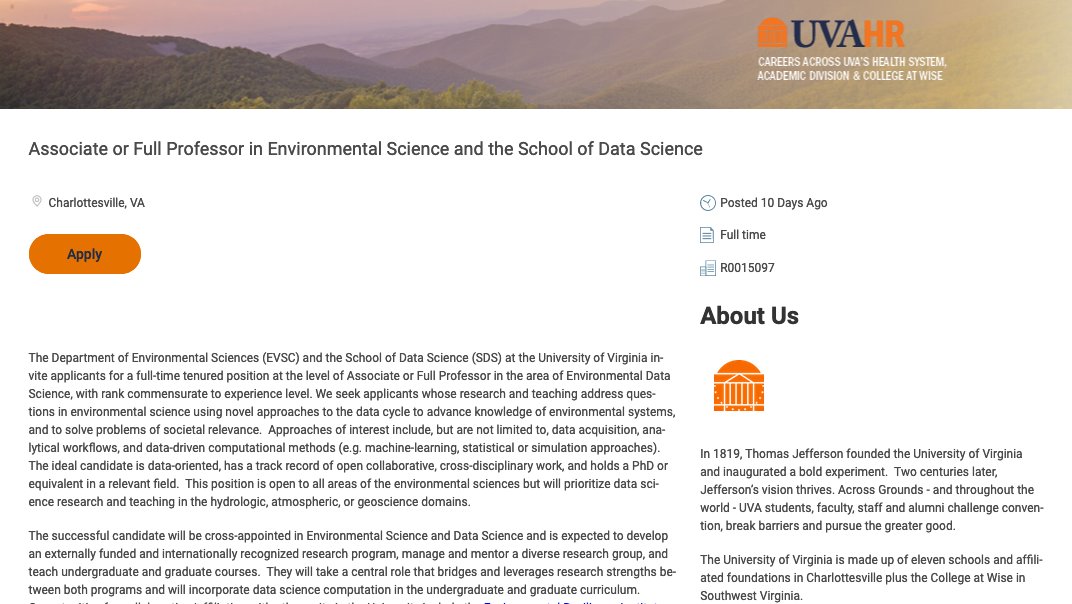Screen dimensions: 1072x604
Task: Click the icon beside R0015097
Action: [708, 268]
